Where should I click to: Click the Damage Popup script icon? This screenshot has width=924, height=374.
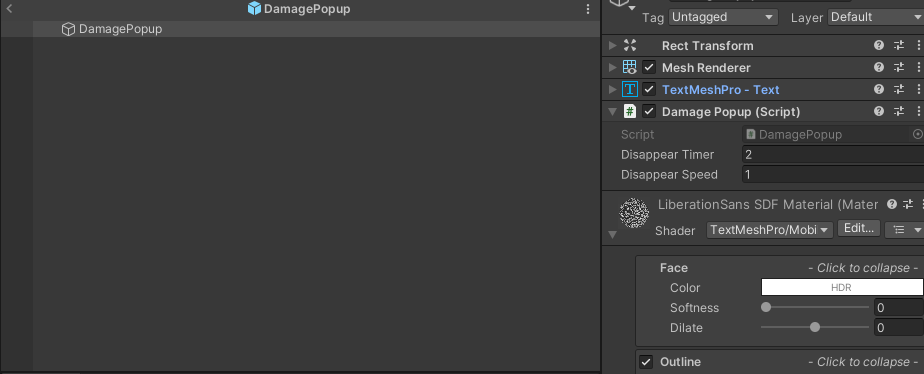coord(630,111)
